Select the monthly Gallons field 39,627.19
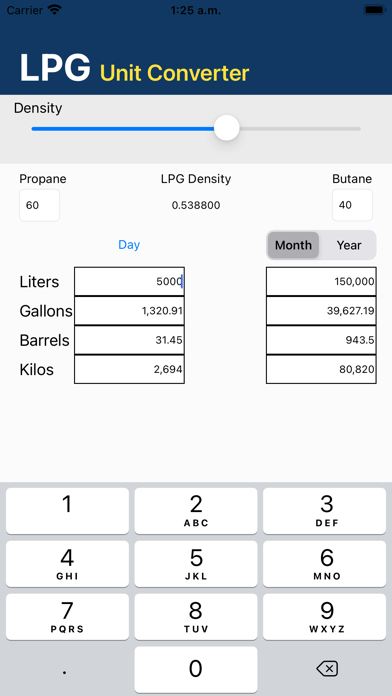 tap(321, 311)
